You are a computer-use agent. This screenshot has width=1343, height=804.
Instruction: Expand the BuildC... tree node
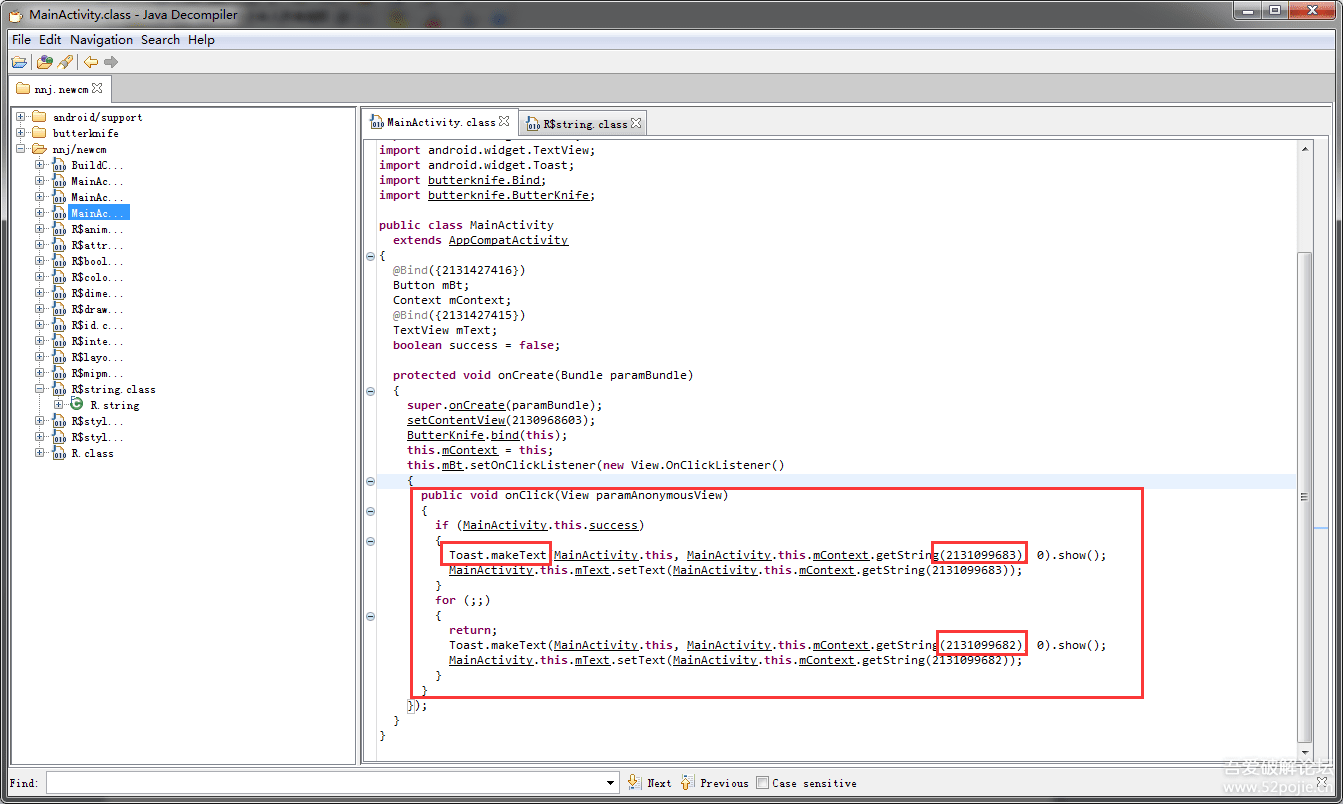coord(40,165)
